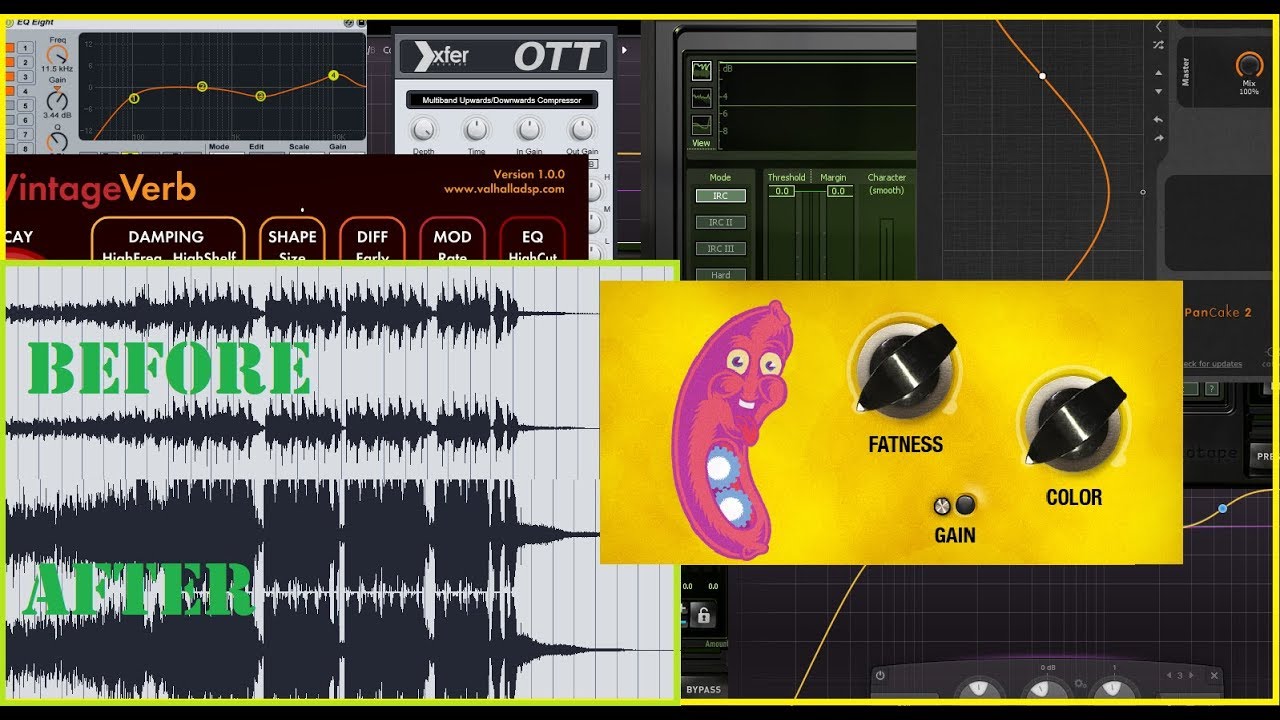Click the white curve point in PanCake

1042,76
